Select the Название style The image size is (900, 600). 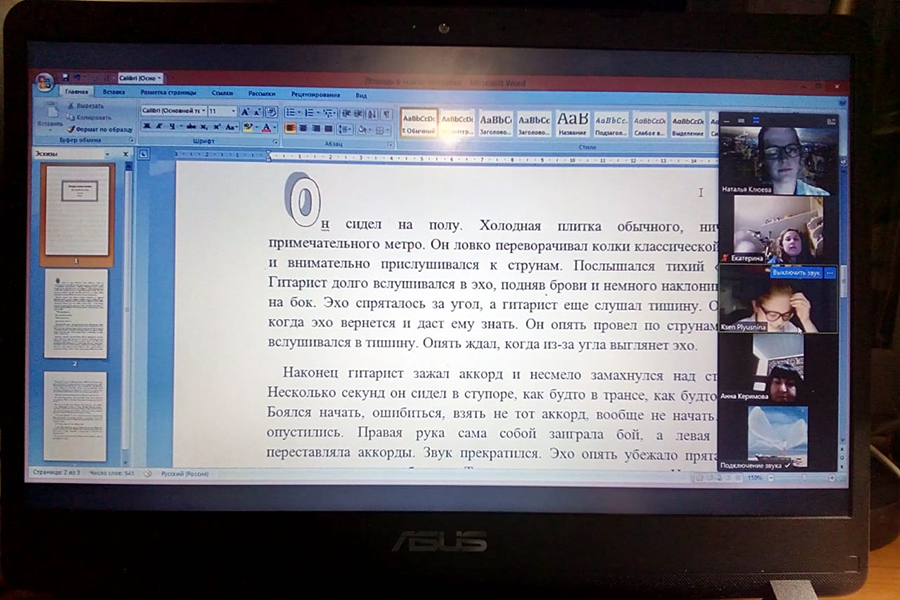coord(573,124)
